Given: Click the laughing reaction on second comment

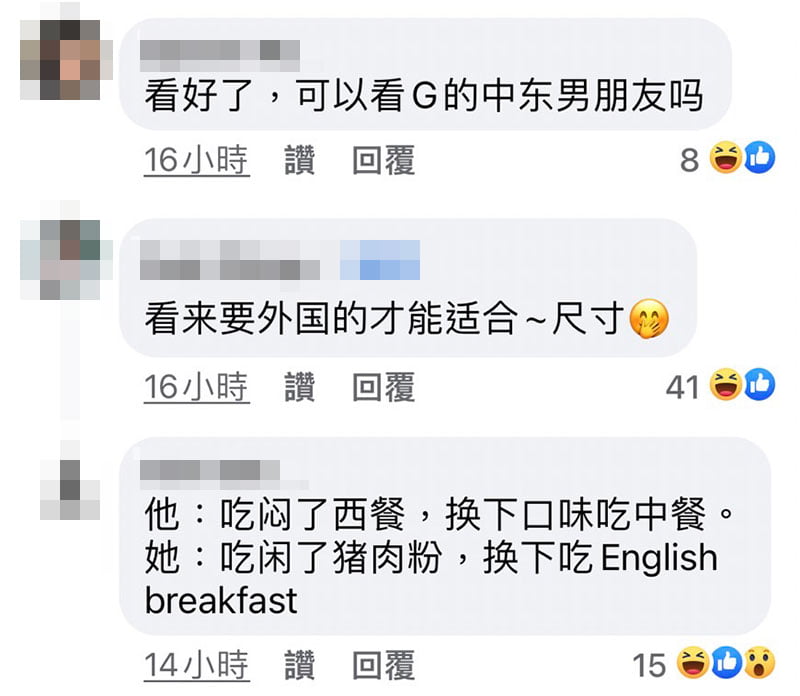Looking at the screenshot, I should [726, 384].
